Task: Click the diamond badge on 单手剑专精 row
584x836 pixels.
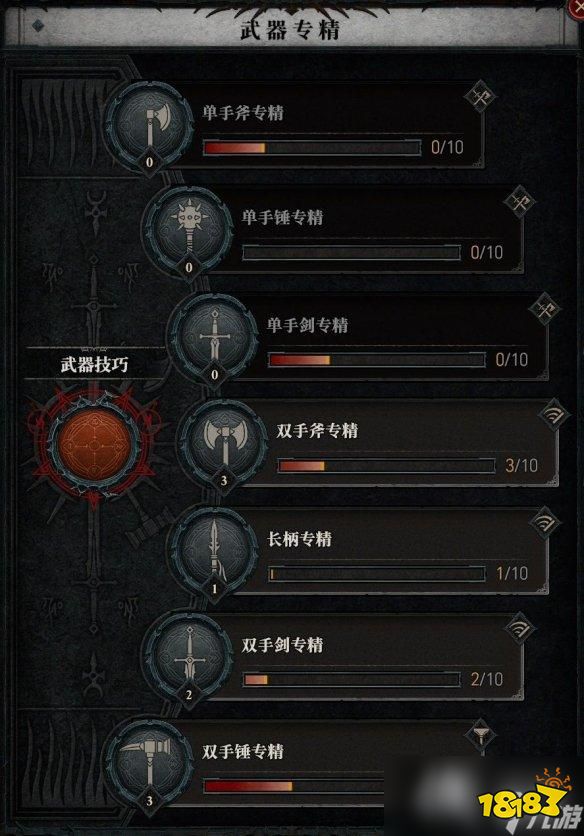Action: pyautogui.click(x=545, y=309)
